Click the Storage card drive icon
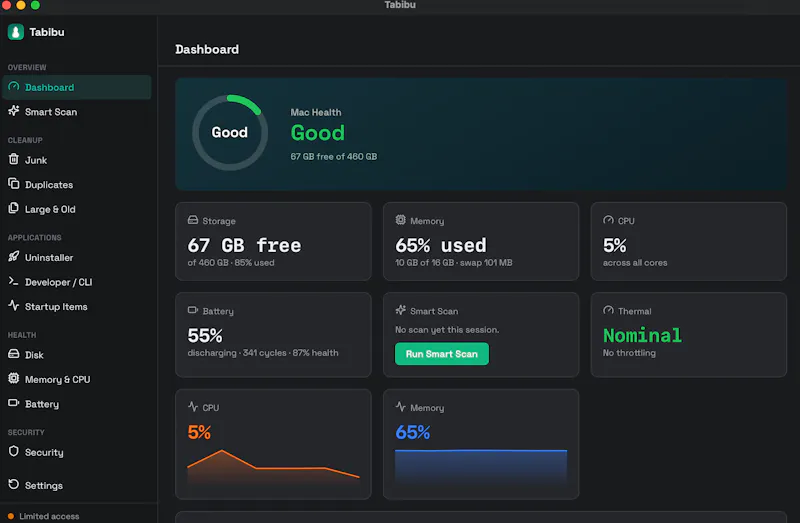The height and width of the screenshot is (523, 800). click(x=193, y=220)
